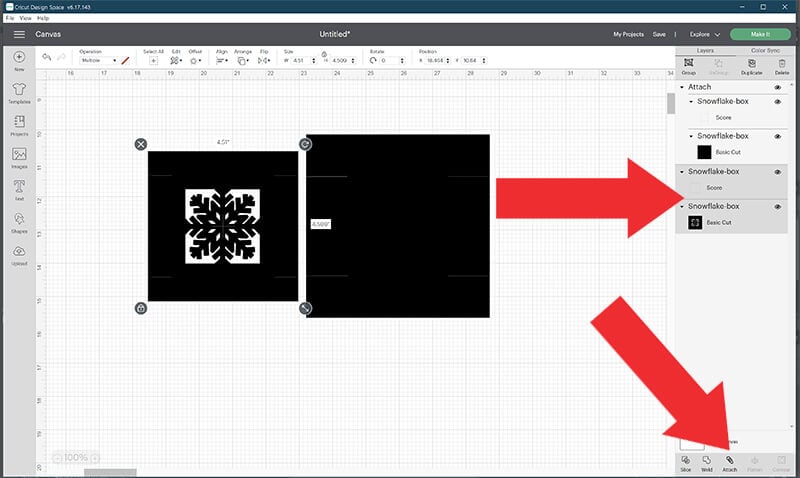Open the View menu
Image resolution: width=800 pixels, height=478 pixels.
[x=23, y=18]
